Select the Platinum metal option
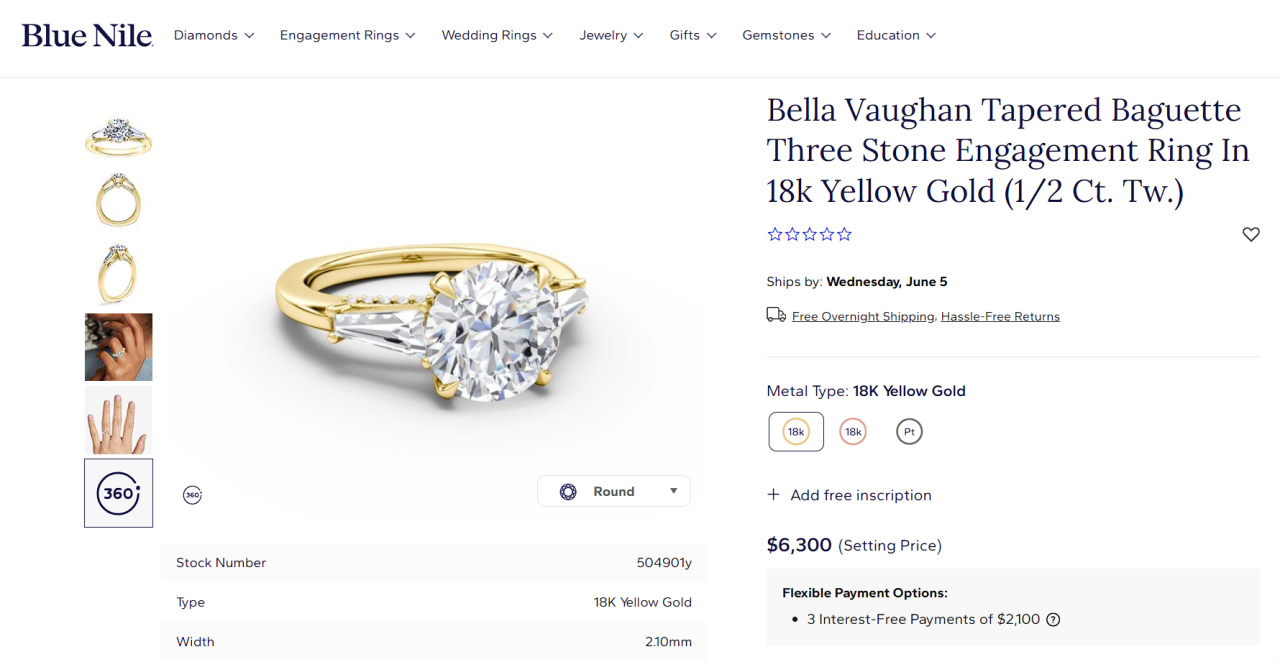The width and height of the screenshot is (1280, 662). tap(909, 432)
